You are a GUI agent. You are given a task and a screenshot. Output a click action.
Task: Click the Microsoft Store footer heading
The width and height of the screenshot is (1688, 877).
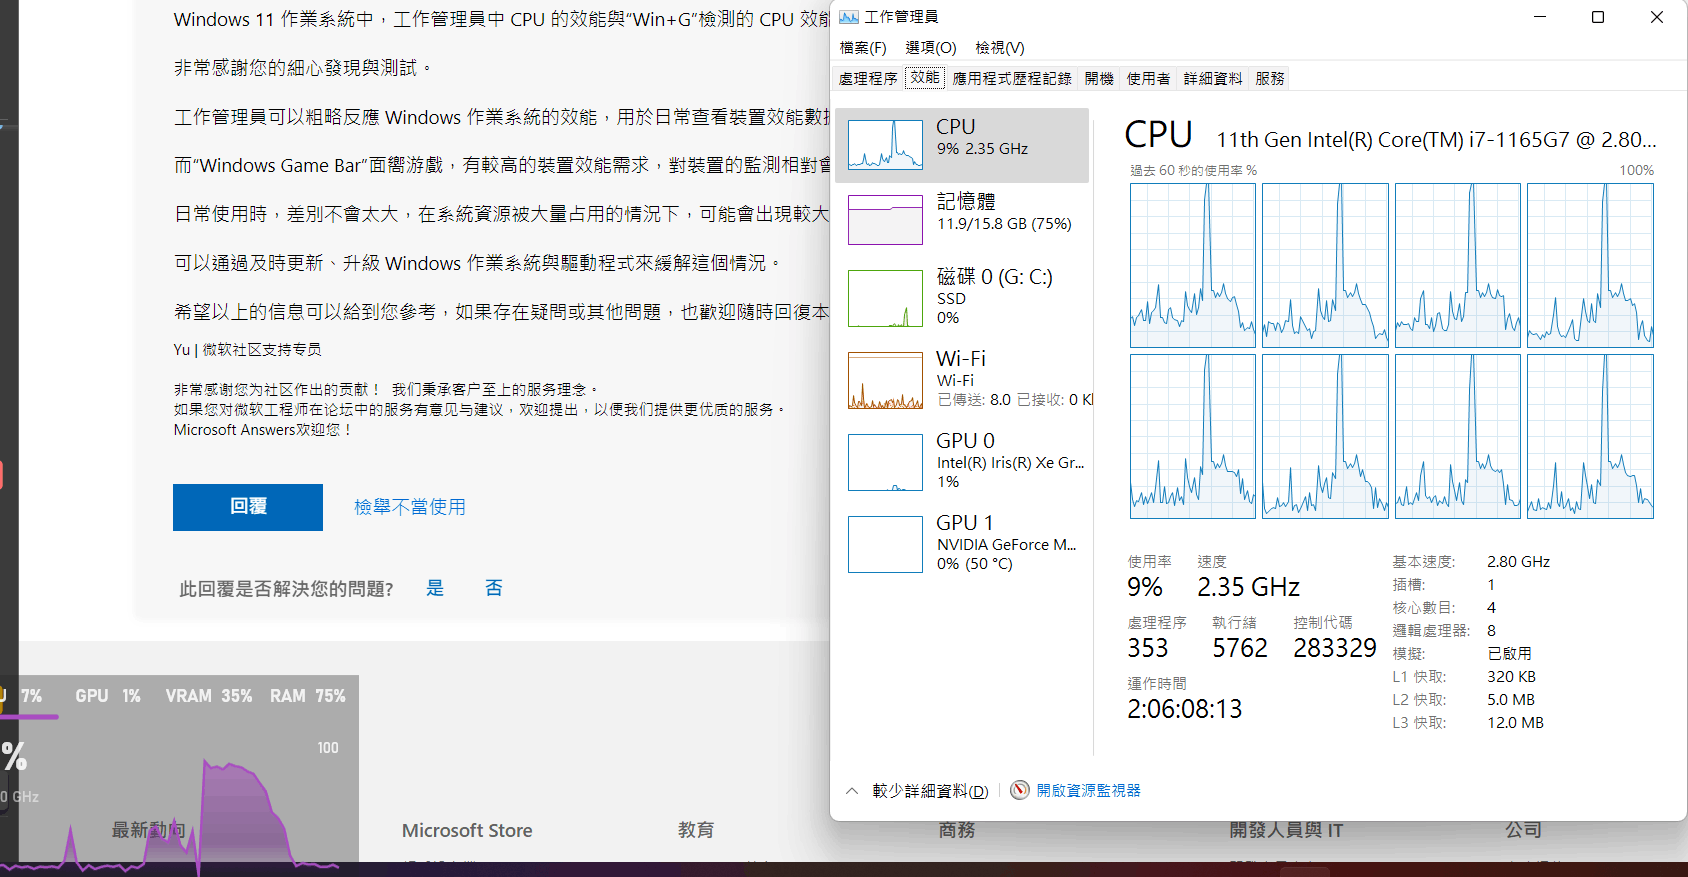tap(467, 830)
